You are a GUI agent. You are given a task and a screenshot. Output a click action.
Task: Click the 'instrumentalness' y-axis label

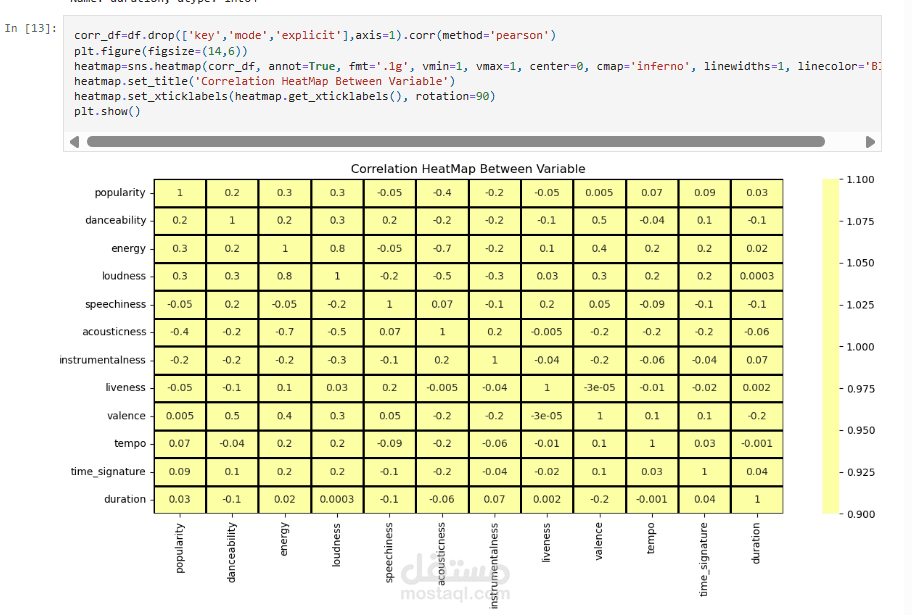point(101,360)
